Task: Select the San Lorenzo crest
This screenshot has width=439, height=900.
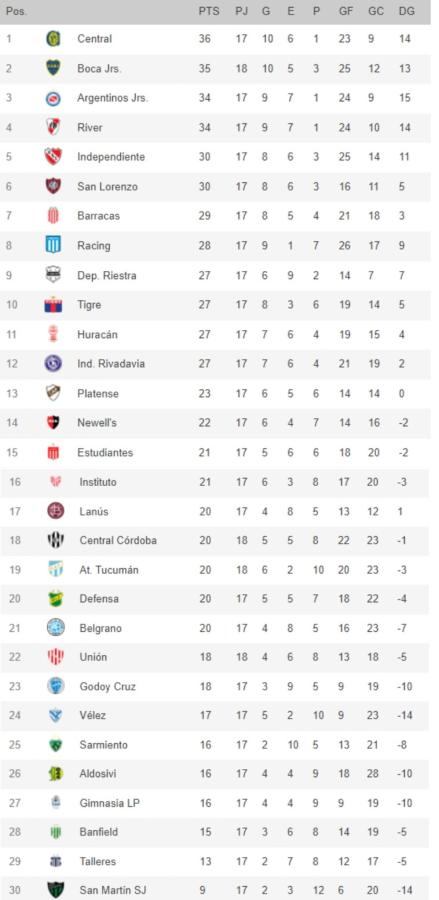Action: [53, 186]
